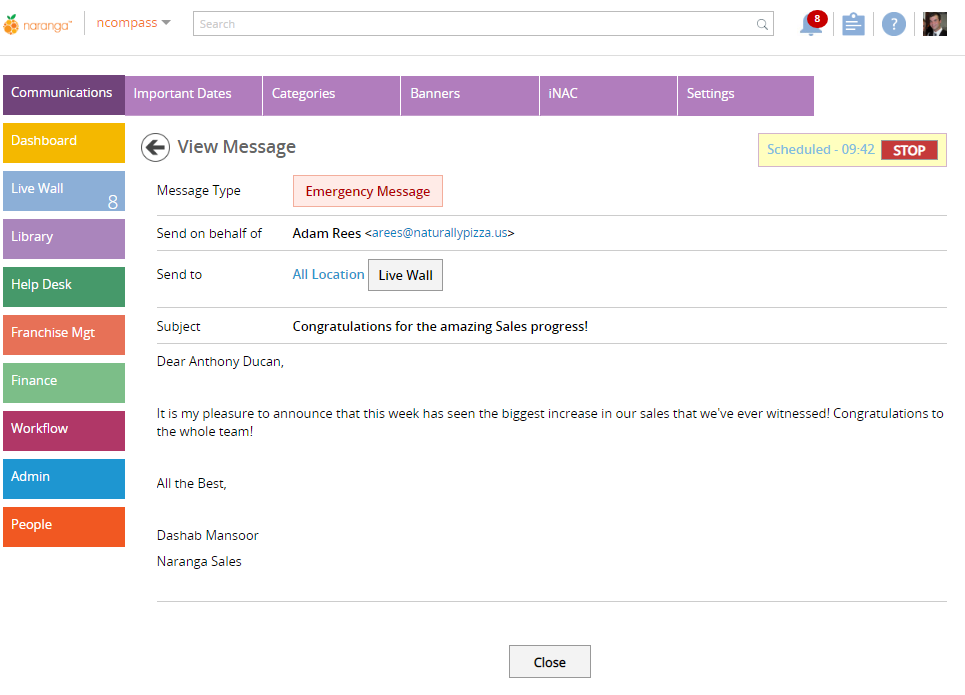Click the user profile photo
965x695 pixels.
(934, 24)
